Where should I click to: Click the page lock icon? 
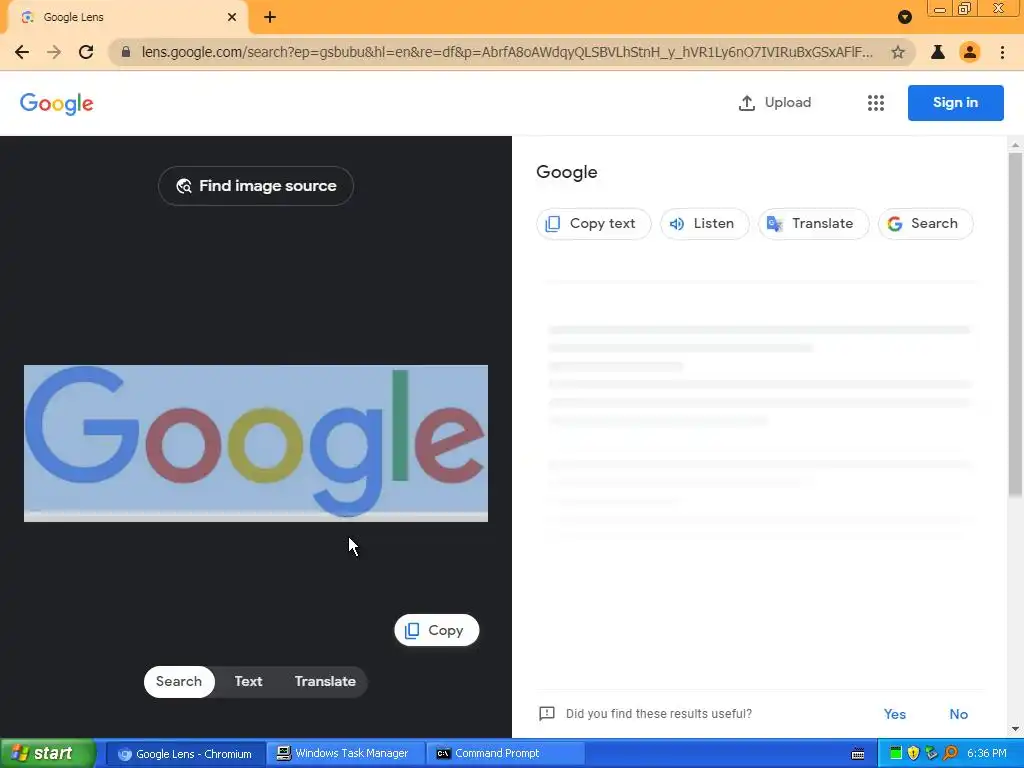pyautogui.click(x=126, y=52)
